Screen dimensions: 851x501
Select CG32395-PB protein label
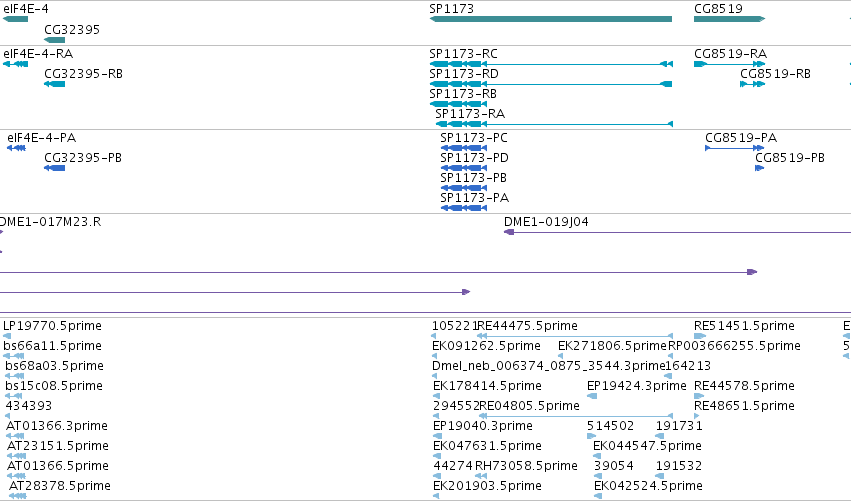coord(83,158)
